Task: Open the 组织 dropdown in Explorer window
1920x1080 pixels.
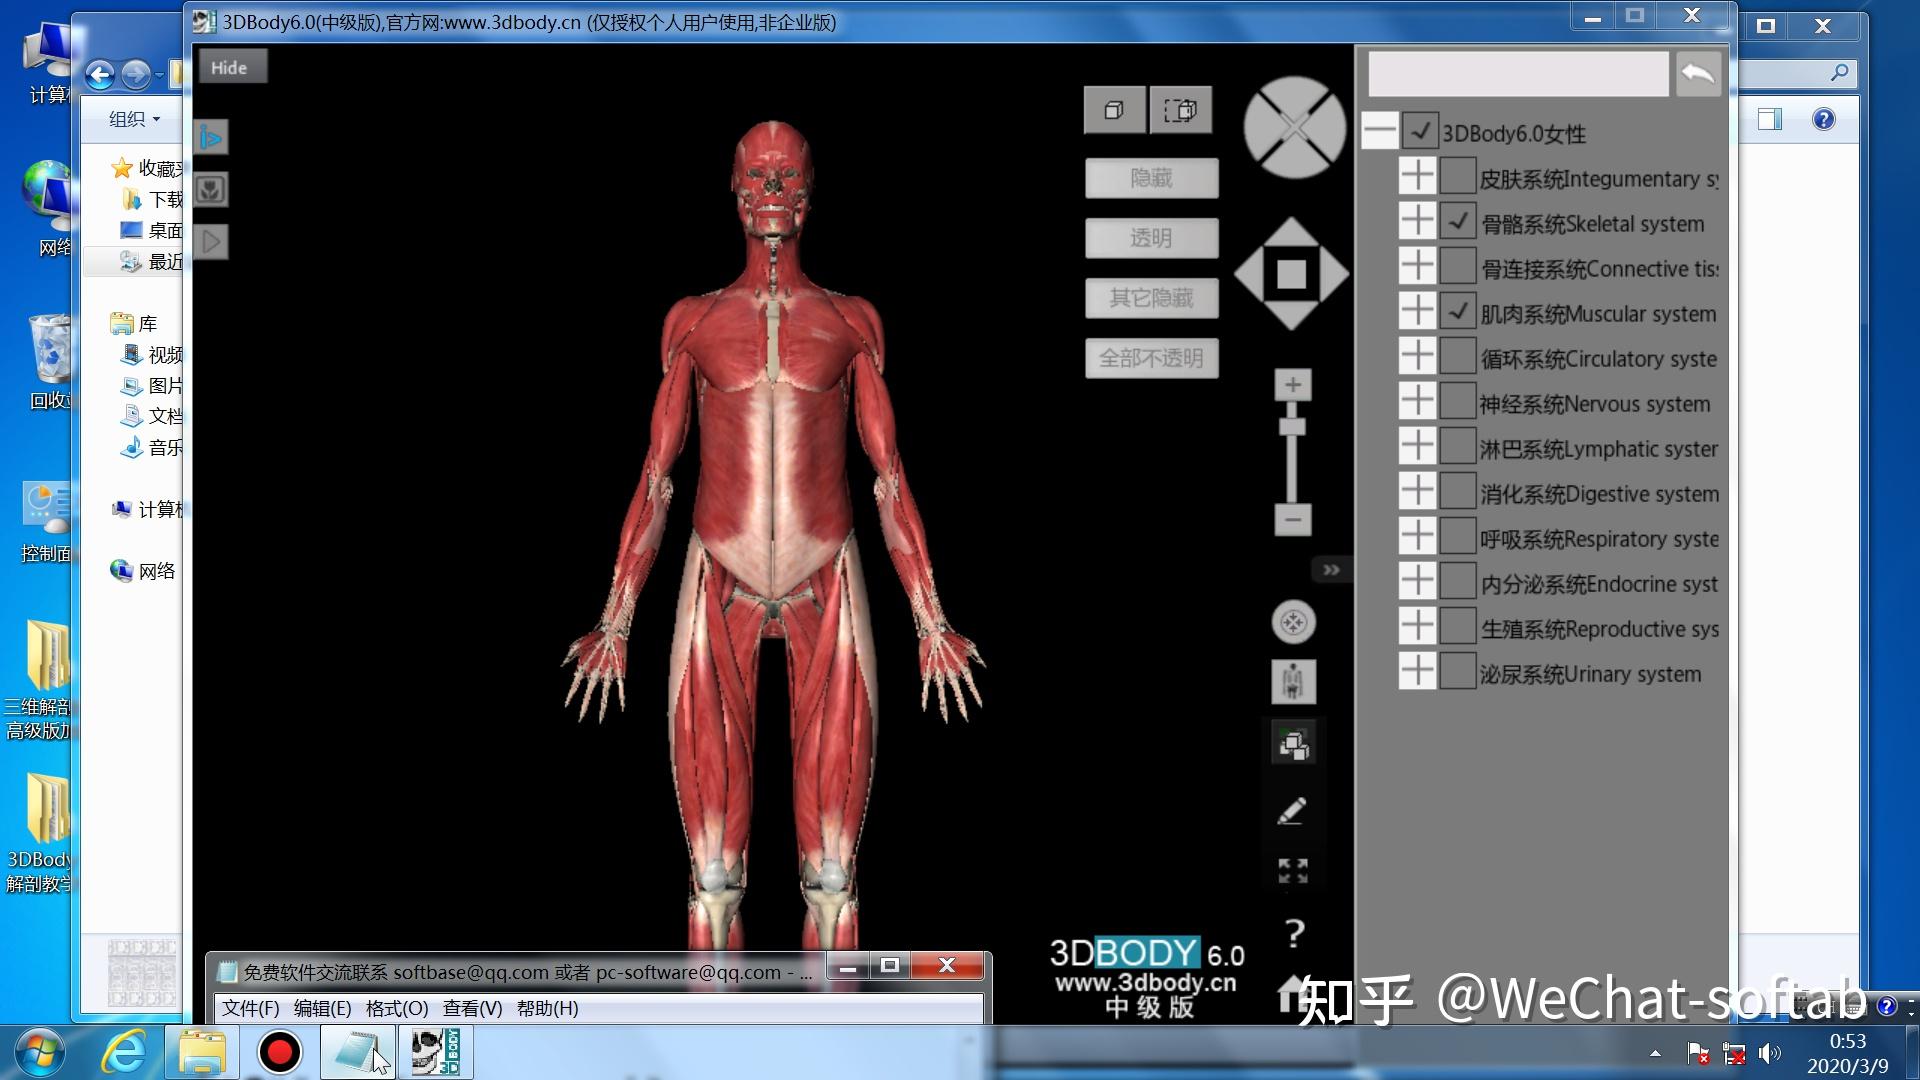Action: point(134,119)
